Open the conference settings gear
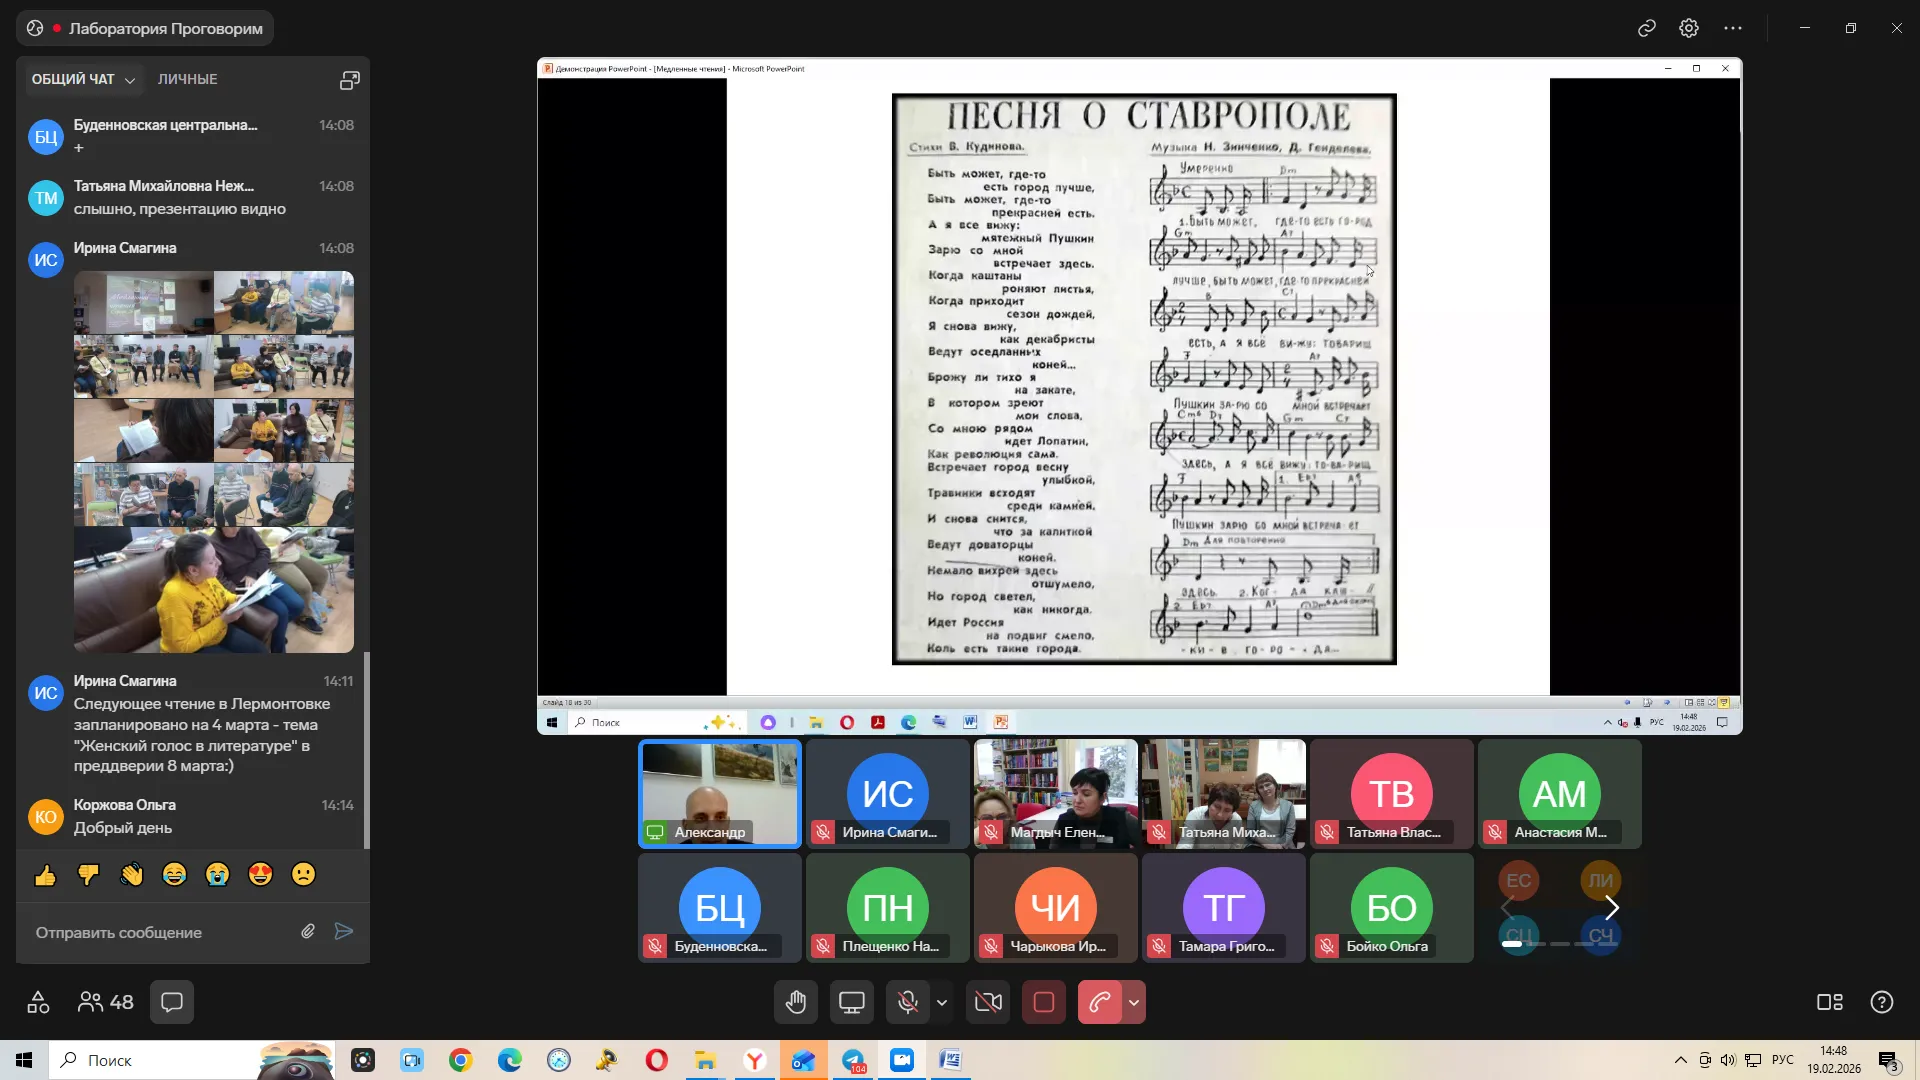 click(x=1689, y=28)
